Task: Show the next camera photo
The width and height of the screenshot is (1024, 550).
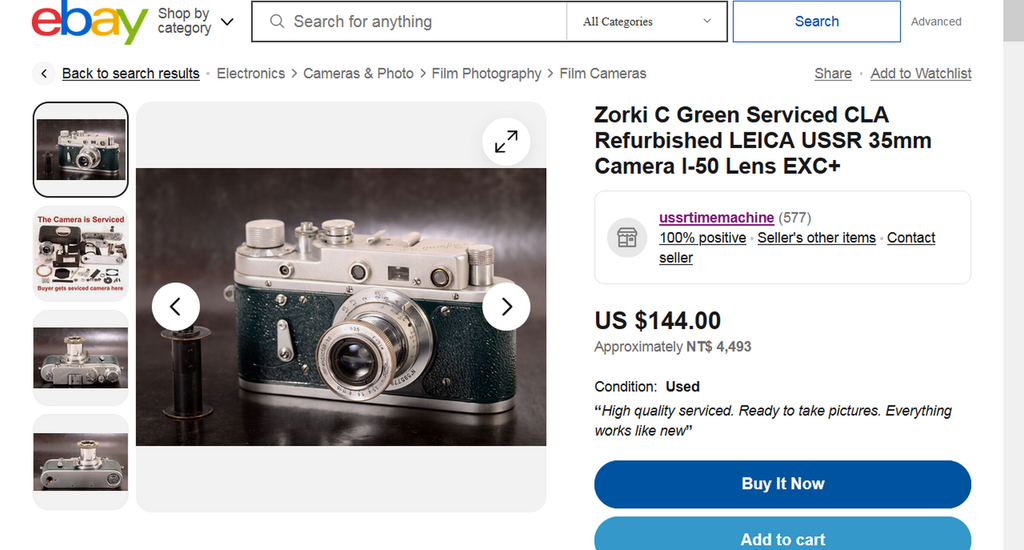Action: pyautogui.click(x=506, y=306)
